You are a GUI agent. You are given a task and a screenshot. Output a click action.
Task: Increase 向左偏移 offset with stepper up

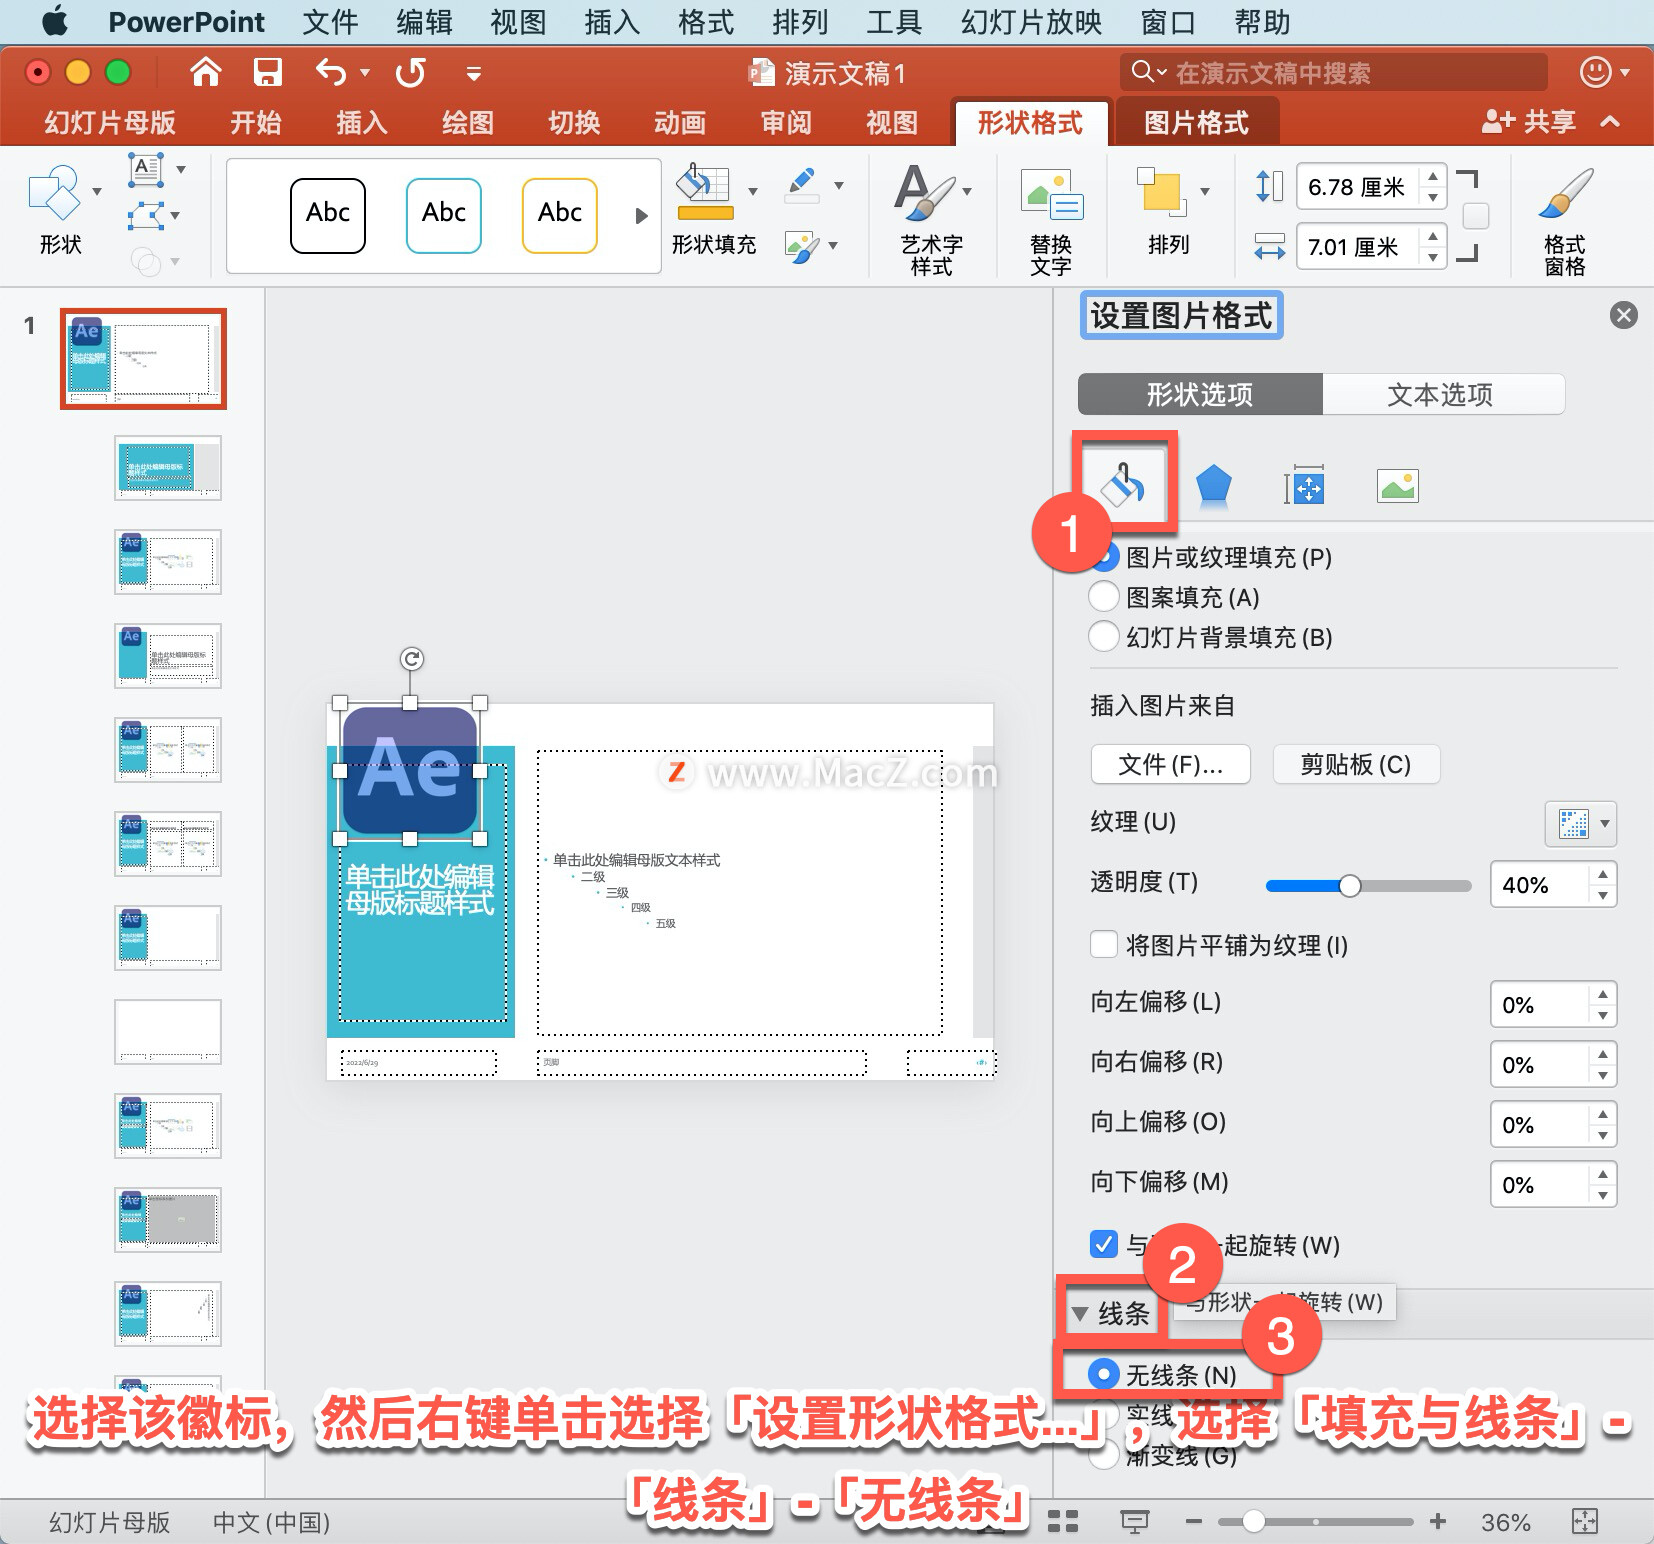1603,994
